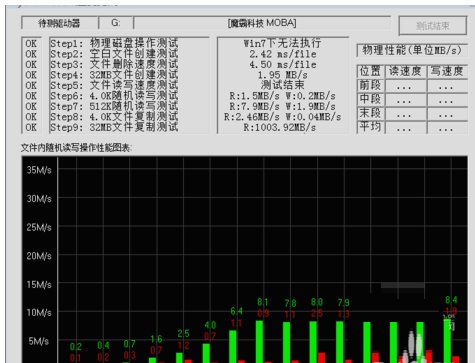This screenshot has width=475, height=363.
Task: Click the 前段 row label
Action: 370,85
